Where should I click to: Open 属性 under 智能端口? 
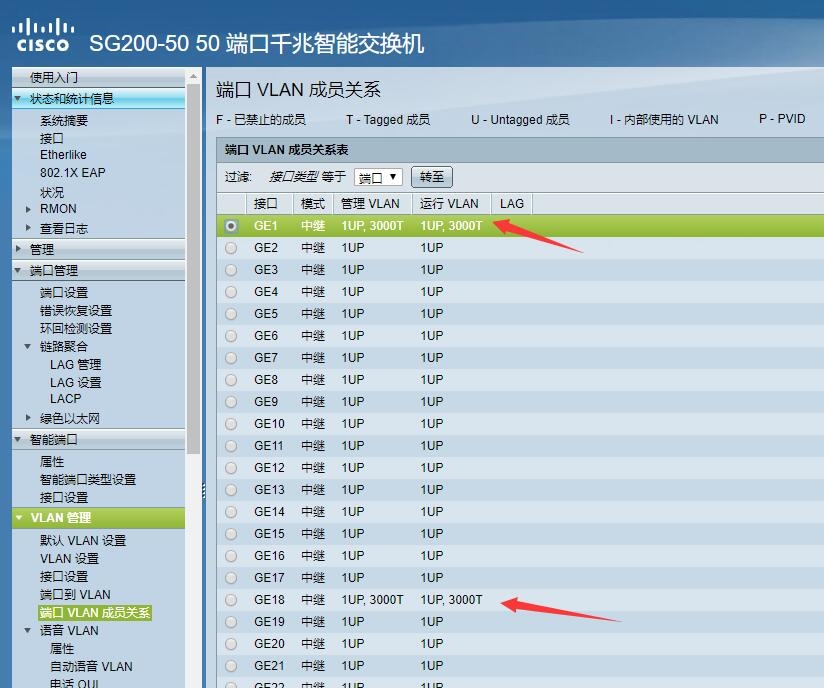[x=52, y=461]
